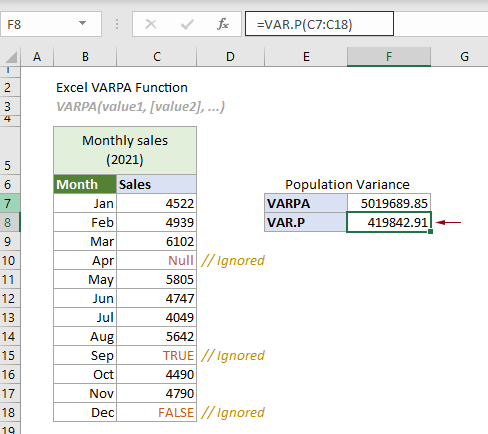Click the TRUE cell in the Sep row
488x434 pixels.
pos(157,355)
